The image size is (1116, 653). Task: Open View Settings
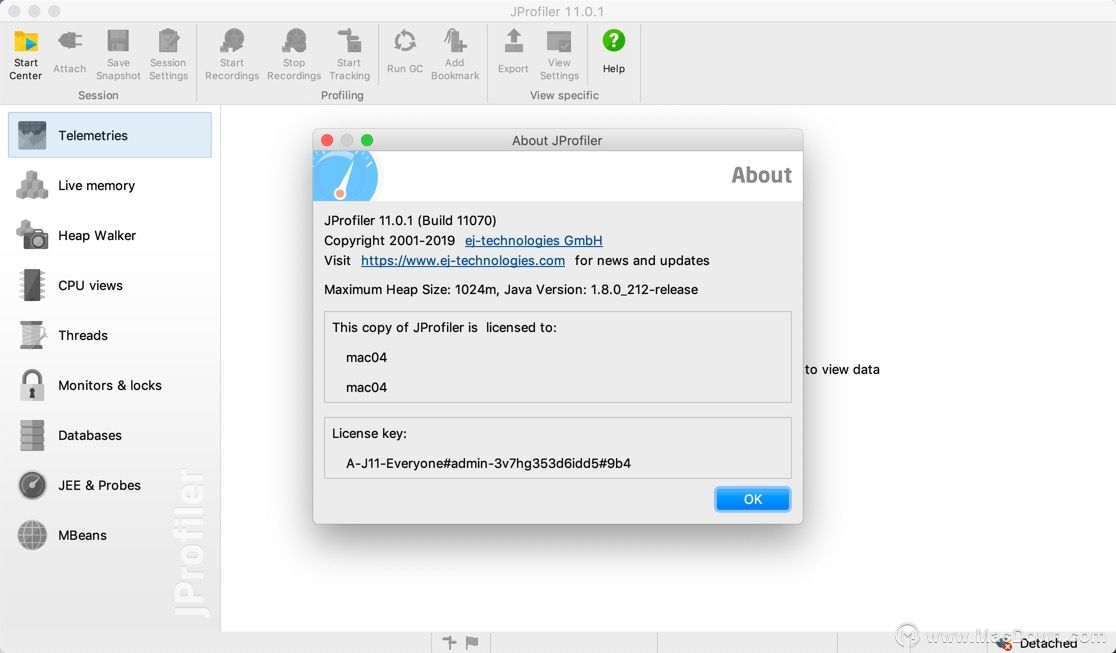coord(559,54)
